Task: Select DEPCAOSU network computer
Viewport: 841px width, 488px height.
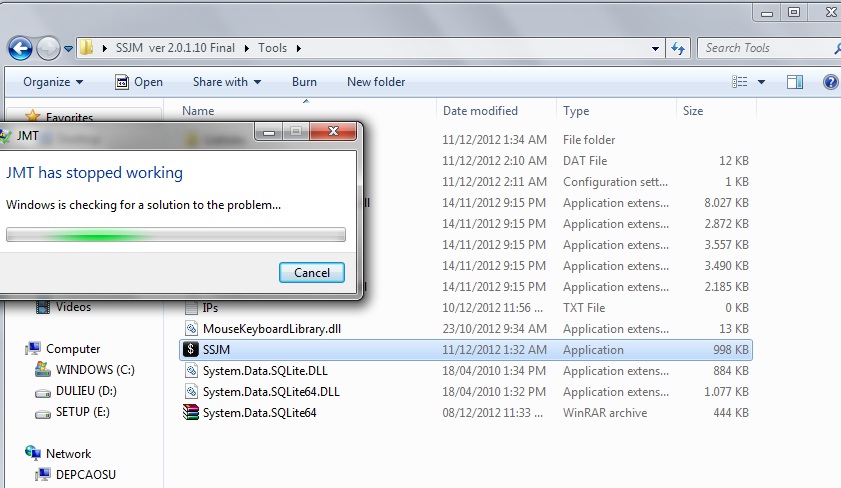Action: click(x=86, y=475)
